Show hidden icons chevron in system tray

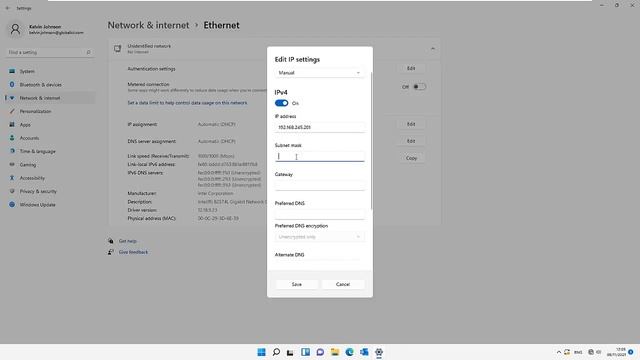[x=559, y=352]
